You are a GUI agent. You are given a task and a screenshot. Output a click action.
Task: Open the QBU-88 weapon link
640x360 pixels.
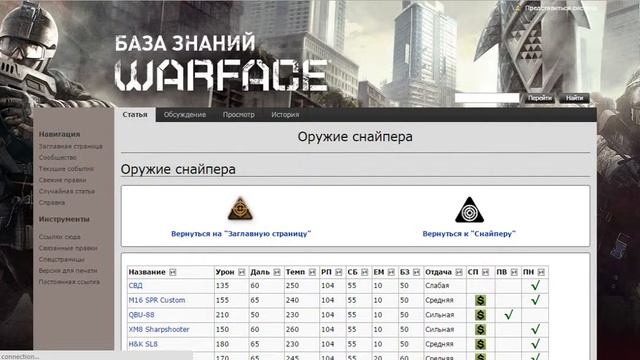(141, 315)
